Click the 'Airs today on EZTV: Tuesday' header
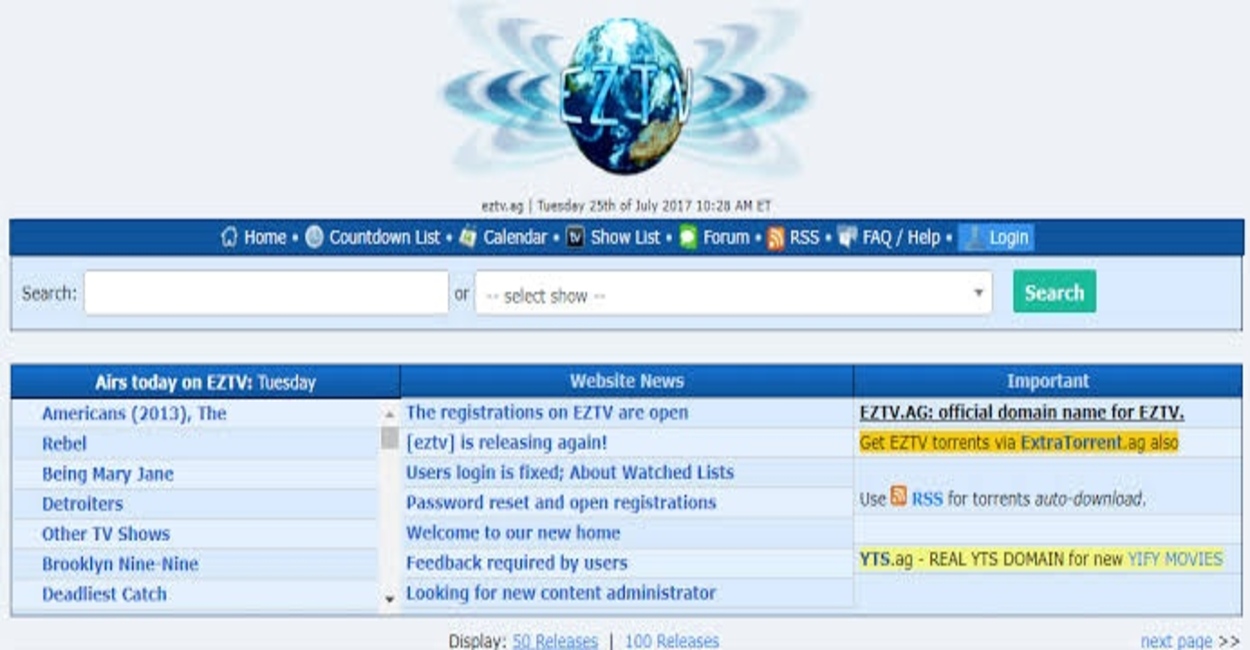The height and width of the screenshot is (650, 1250). point(205,382)
